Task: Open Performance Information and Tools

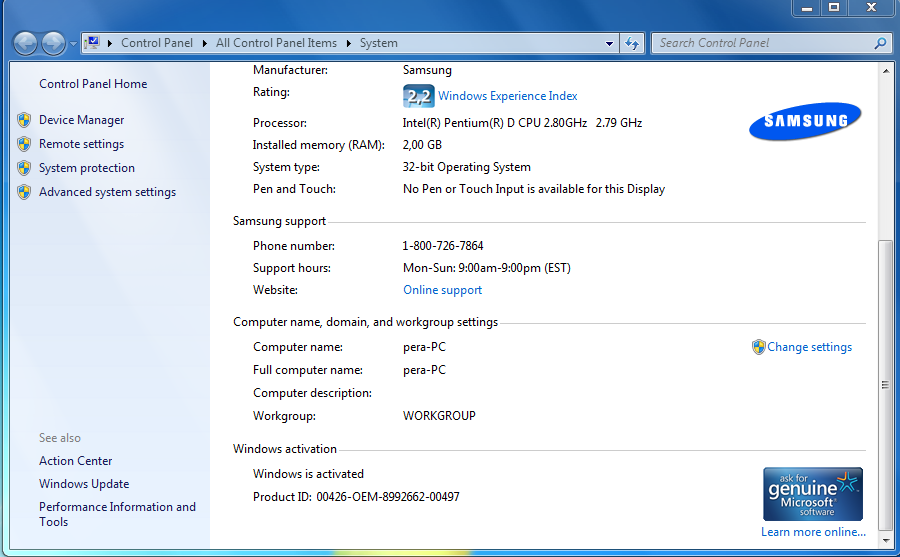Action: coord(117,515)
